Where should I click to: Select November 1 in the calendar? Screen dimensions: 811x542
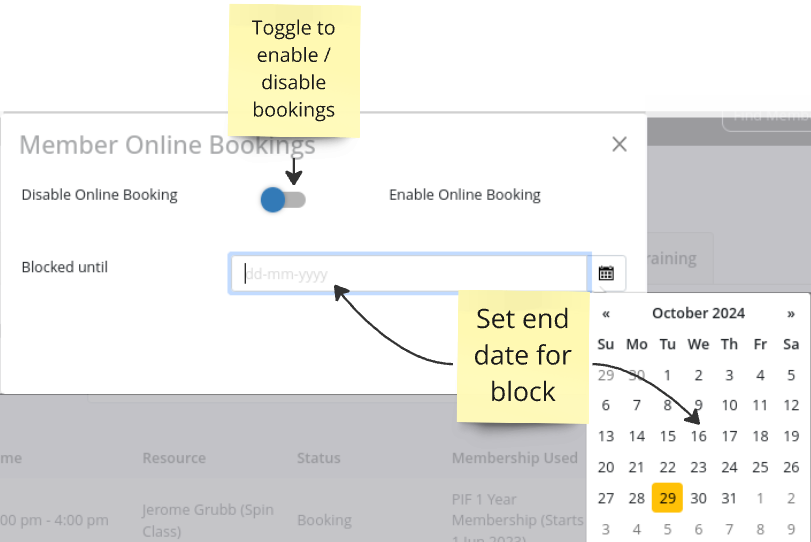(760, 498)
